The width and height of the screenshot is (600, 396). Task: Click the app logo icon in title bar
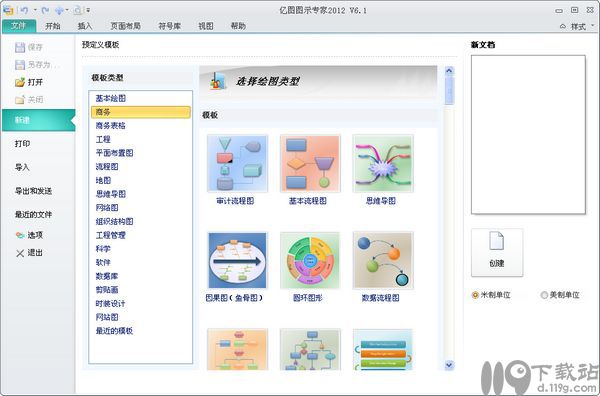pyautogui.click(x=8, y=10)
